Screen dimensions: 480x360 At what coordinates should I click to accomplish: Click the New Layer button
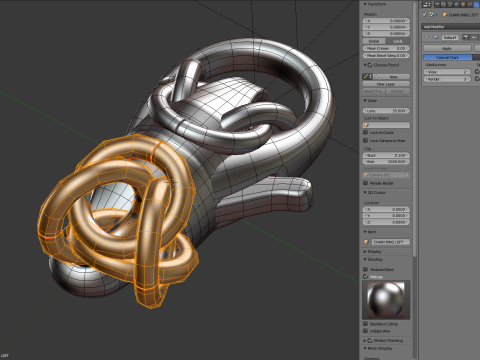pyautogui.click(x=386, y=84)
